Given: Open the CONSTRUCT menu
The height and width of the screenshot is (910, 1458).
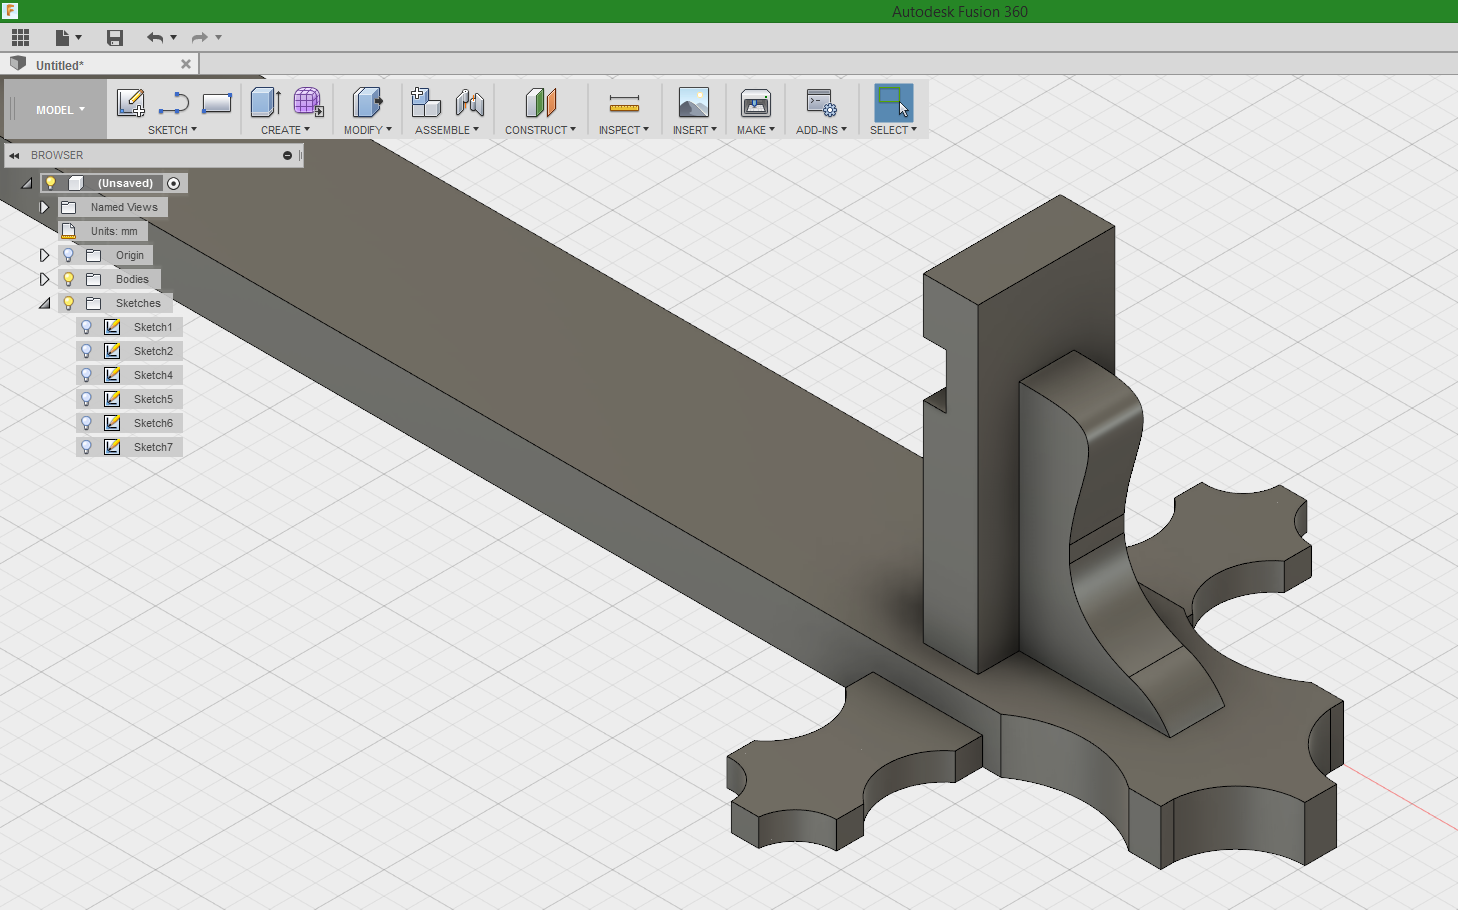Looking at the screenshot, I should 540,130.
